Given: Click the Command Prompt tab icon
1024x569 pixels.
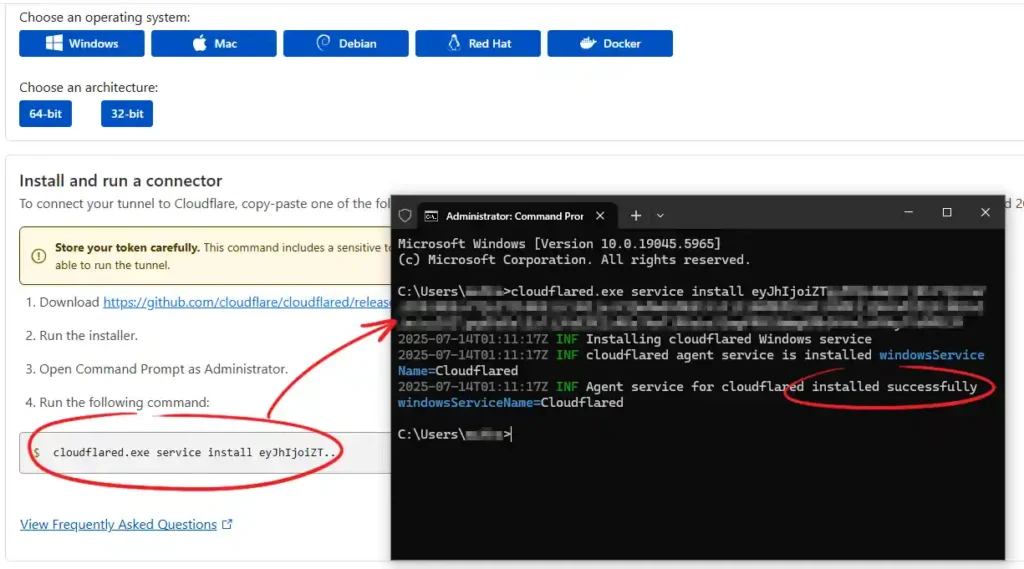Looking at the screenshot, I should (431, 216).
